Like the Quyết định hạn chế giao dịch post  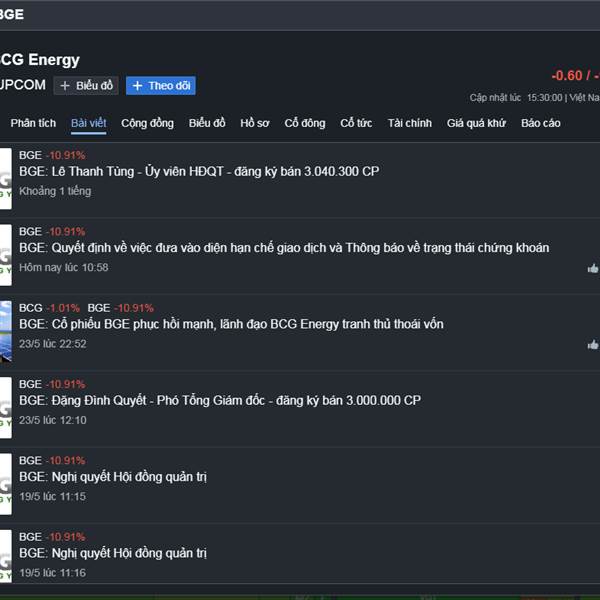(593, 269)
